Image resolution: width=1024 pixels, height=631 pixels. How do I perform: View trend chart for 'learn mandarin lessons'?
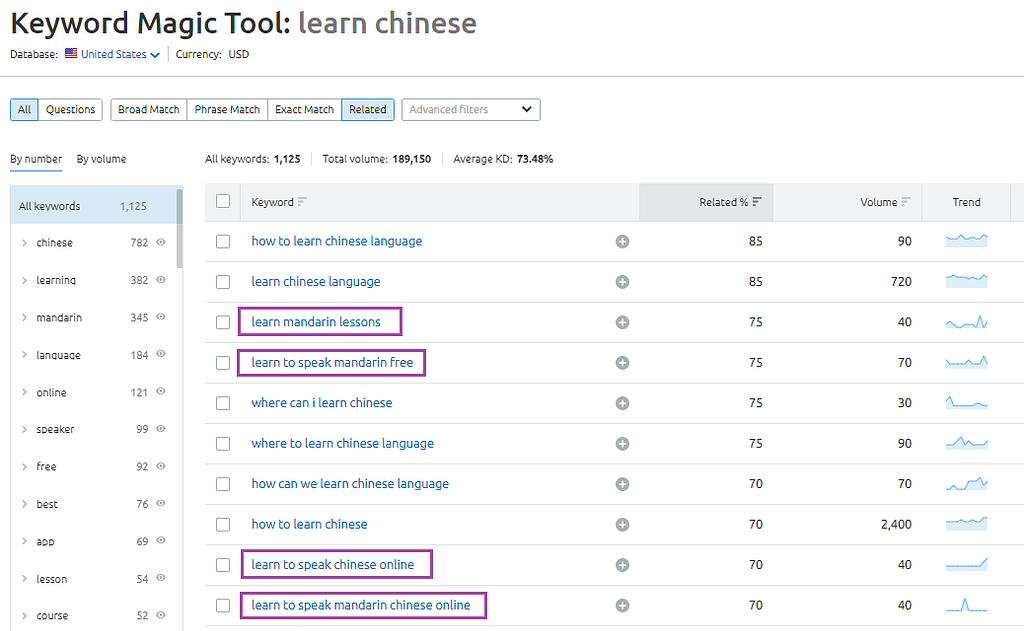967,322
